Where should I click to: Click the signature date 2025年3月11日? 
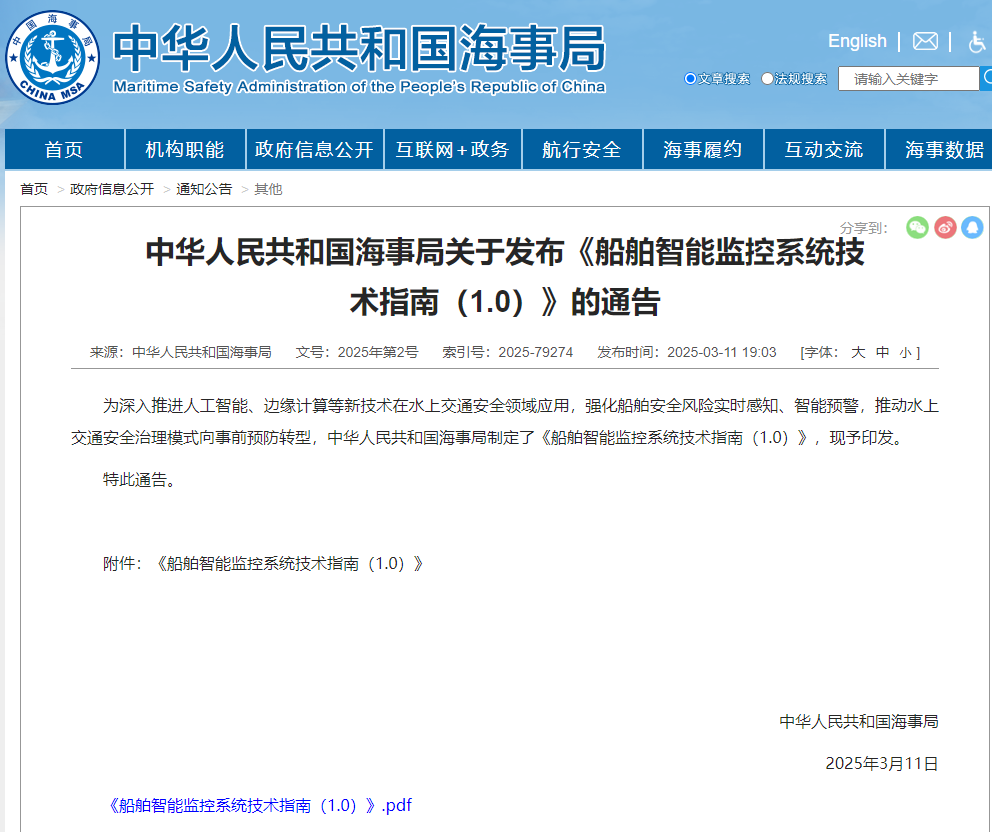coord(881,764)
